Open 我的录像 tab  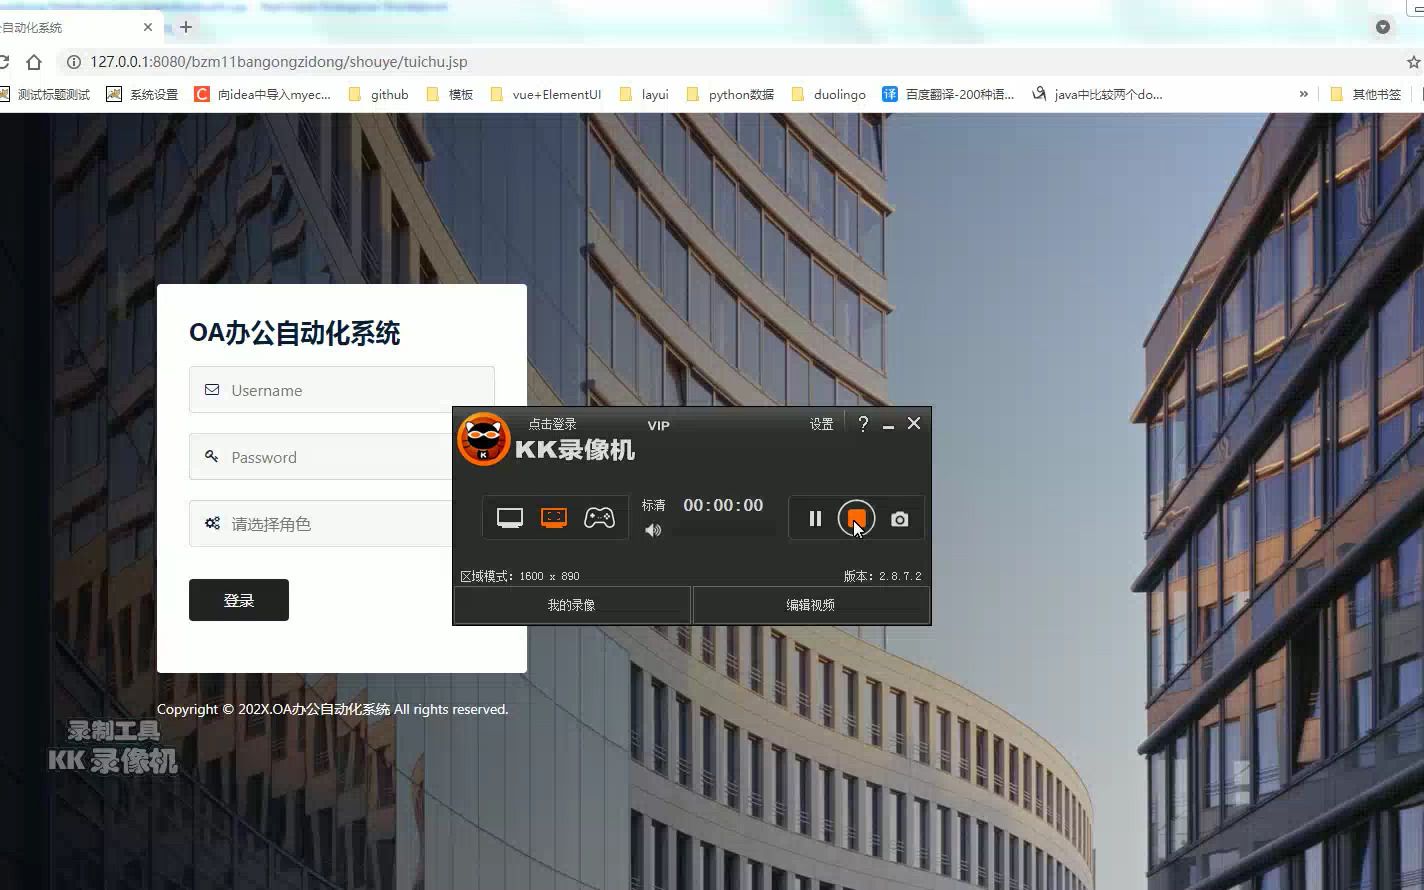point(572,605)
